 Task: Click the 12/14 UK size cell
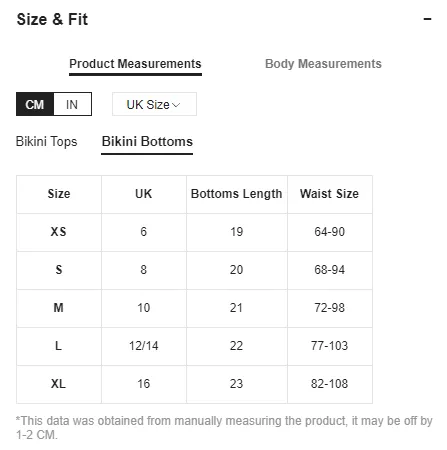144,346
